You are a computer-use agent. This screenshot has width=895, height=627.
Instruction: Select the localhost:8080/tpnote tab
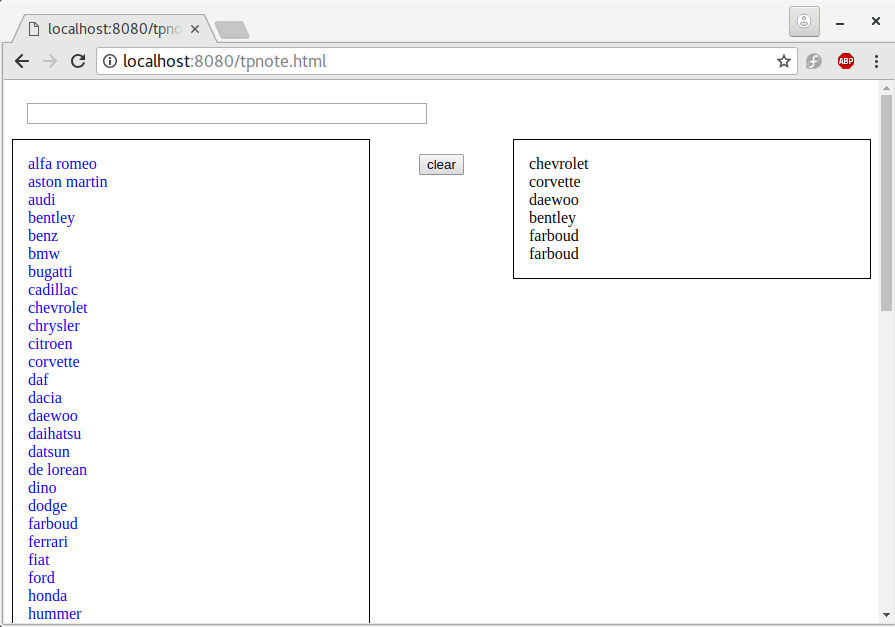[114, 29]
